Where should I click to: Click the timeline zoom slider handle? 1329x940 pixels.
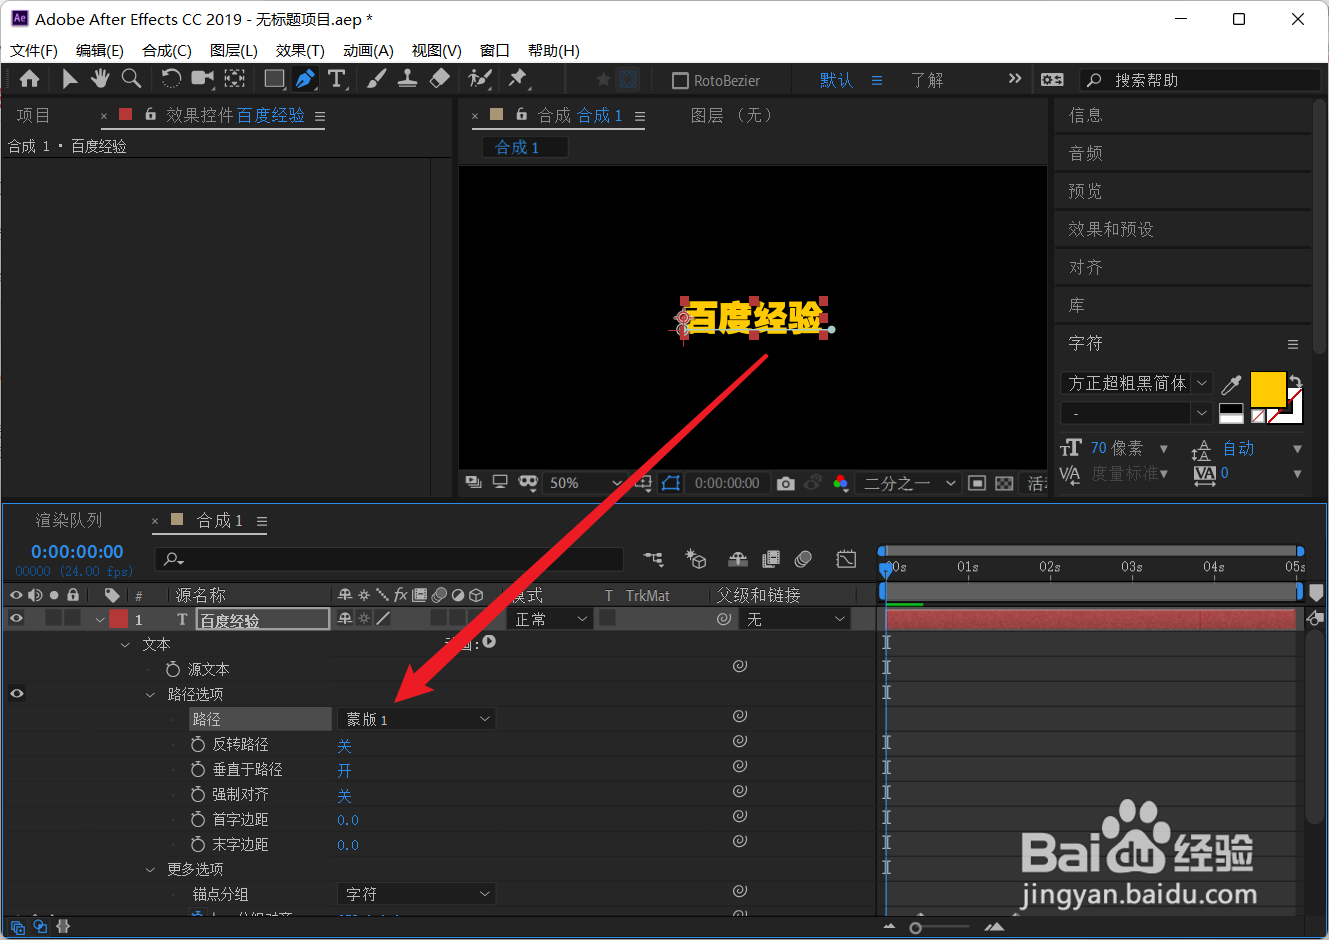pos(915,928)
